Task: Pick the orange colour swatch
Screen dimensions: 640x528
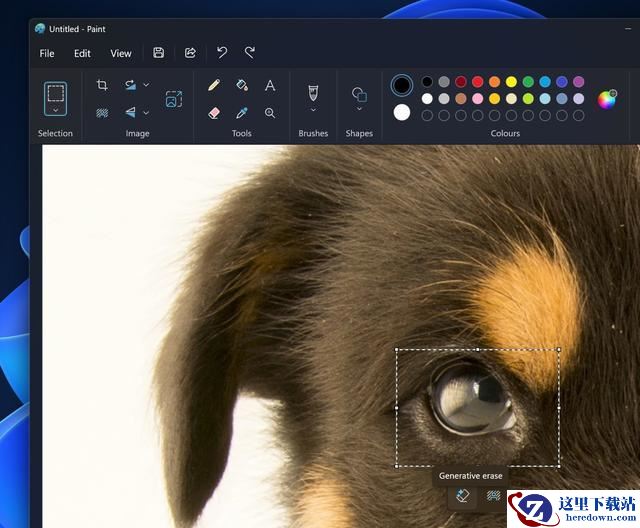Action: click(x=494, y=82)
